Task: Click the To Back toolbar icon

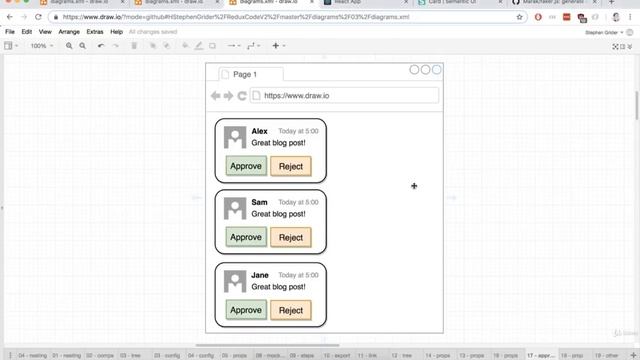Action: tap(167, 46)
